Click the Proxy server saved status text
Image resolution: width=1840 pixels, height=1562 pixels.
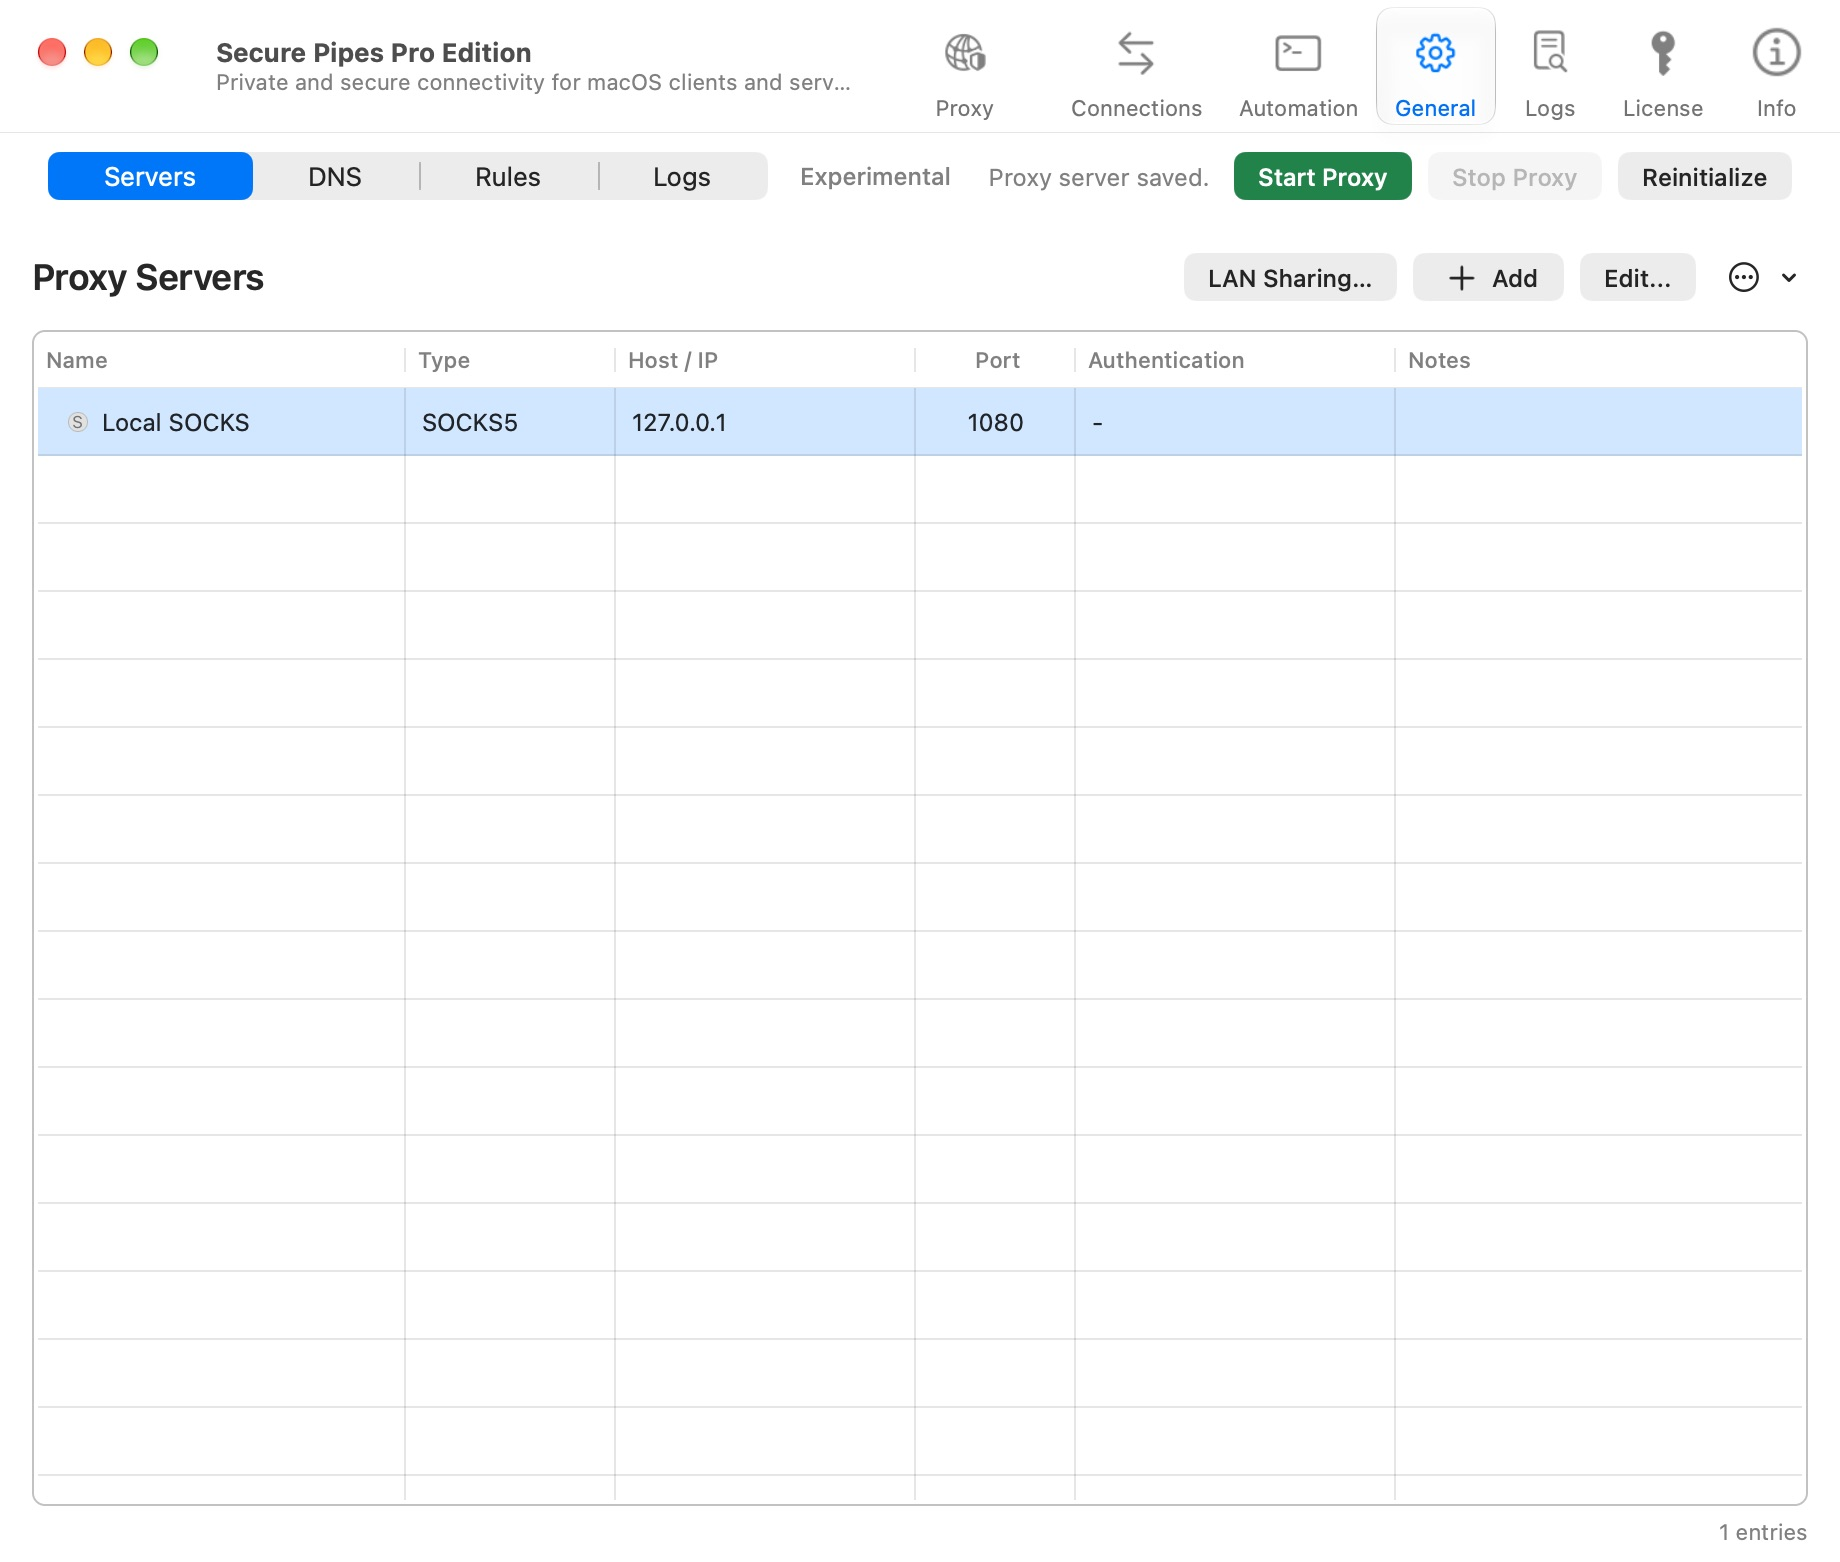point(1098,178)
